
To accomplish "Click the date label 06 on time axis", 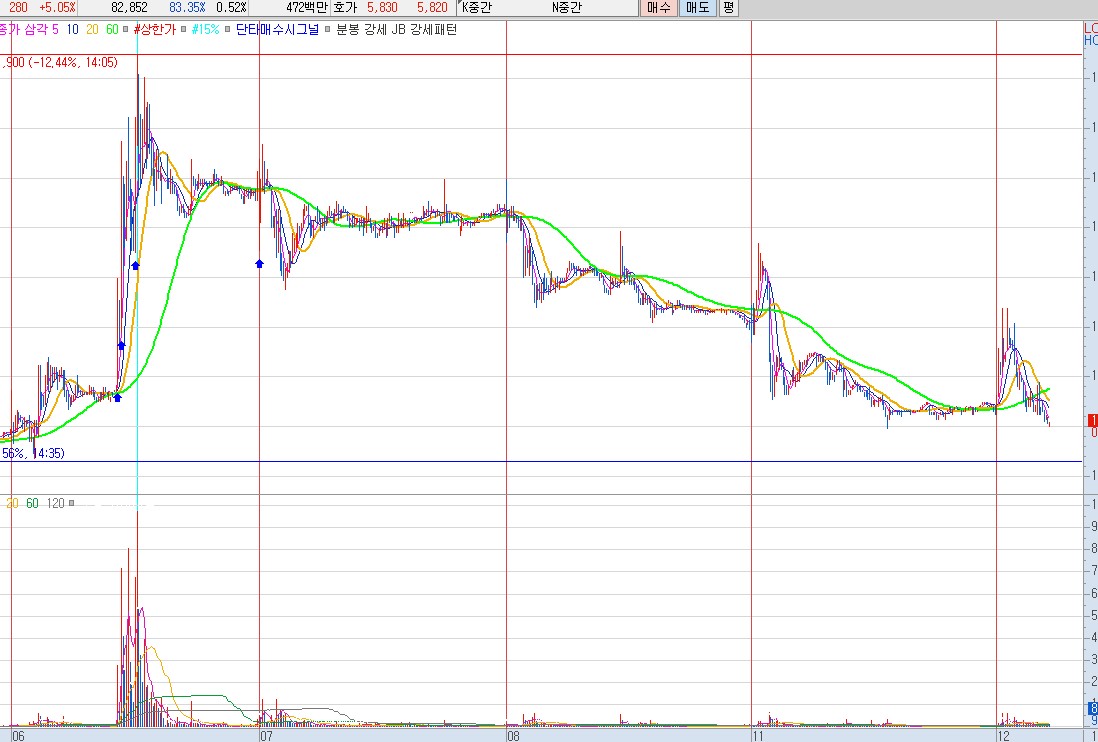I will [18, 736].
